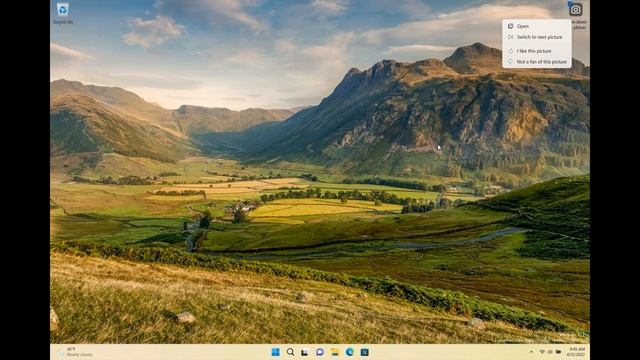Image resolution: width=640 pixels, height=360 pixels.
Task: Open network Wi-Fi tray icon
Action: pos(542,352)
